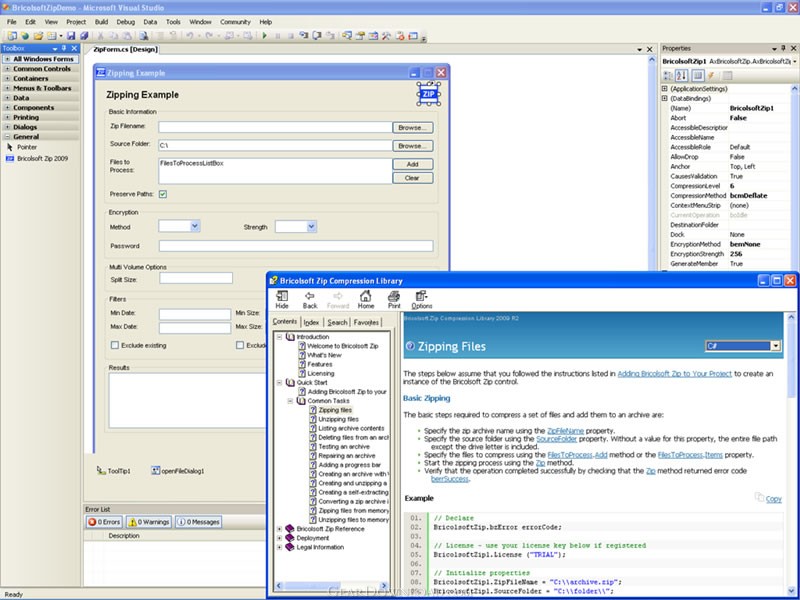Screen dimensions: 800x600
Task: Click the Print icon in the help window
Action: pyautogui.click(x=394, y=299)
